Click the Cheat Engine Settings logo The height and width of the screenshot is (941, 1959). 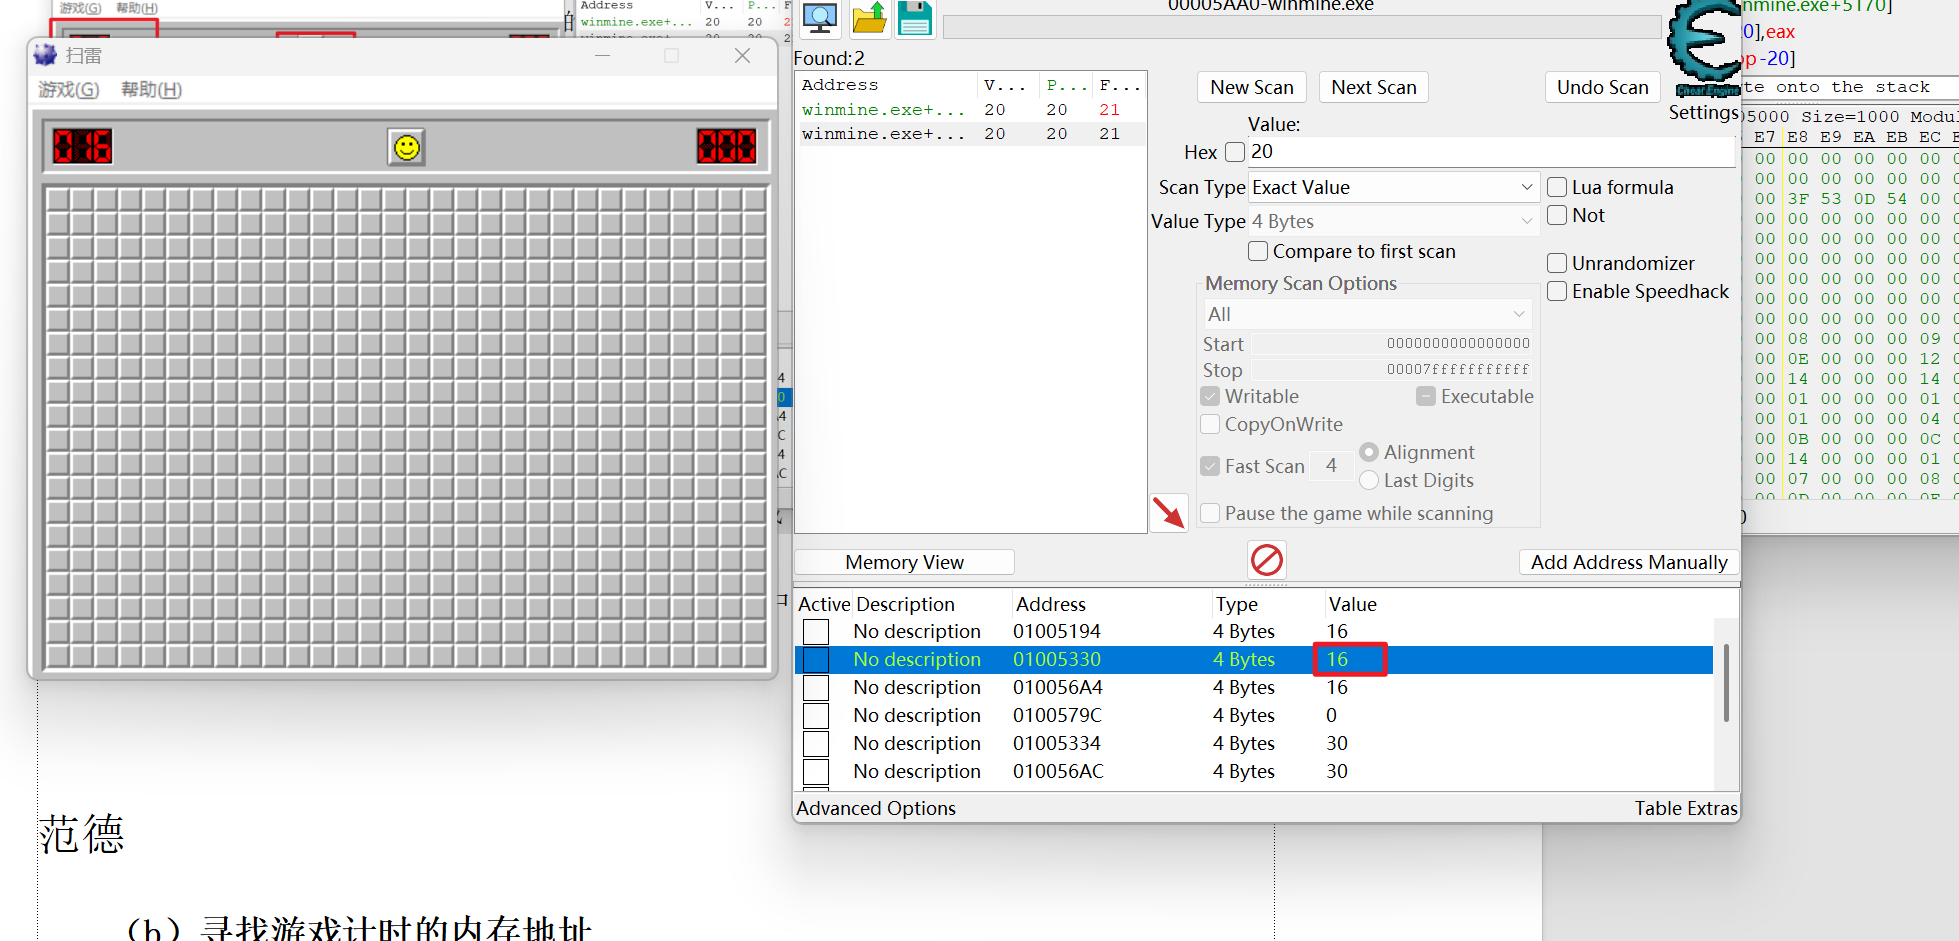pos(1705,48)
